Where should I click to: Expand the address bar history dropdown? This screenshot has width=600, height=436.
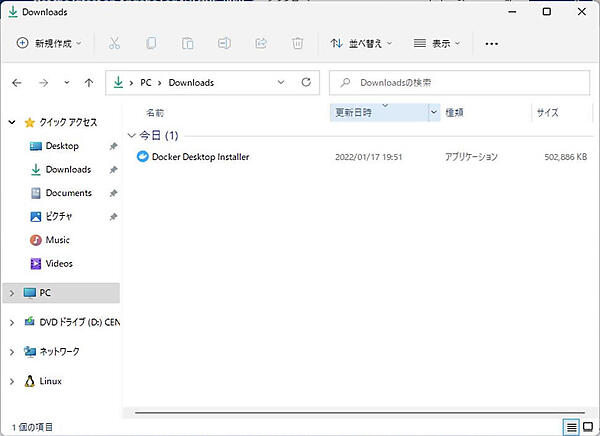[x=281, y=82]
